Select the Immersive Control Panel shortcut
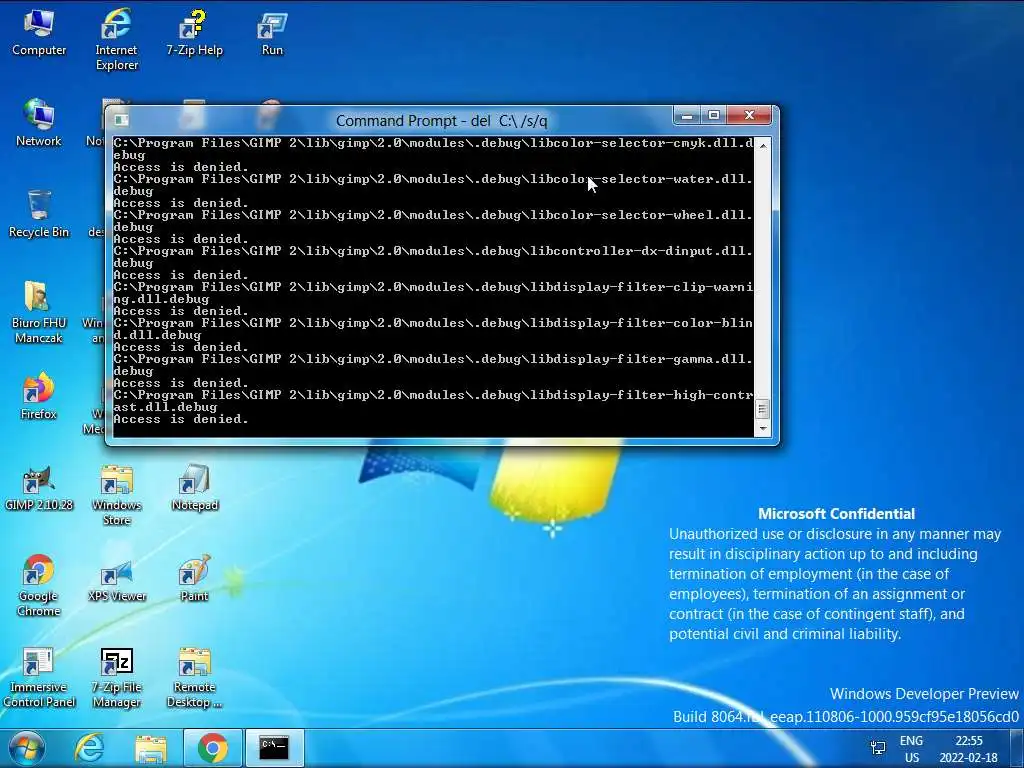Viewport: 1024px width, 768px height. pyautogui.click(x=39, y=677)
